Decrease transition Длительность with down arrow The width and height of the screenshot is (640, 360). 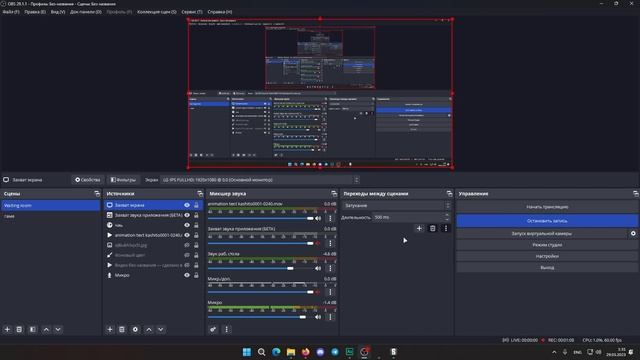click(447, 220)
